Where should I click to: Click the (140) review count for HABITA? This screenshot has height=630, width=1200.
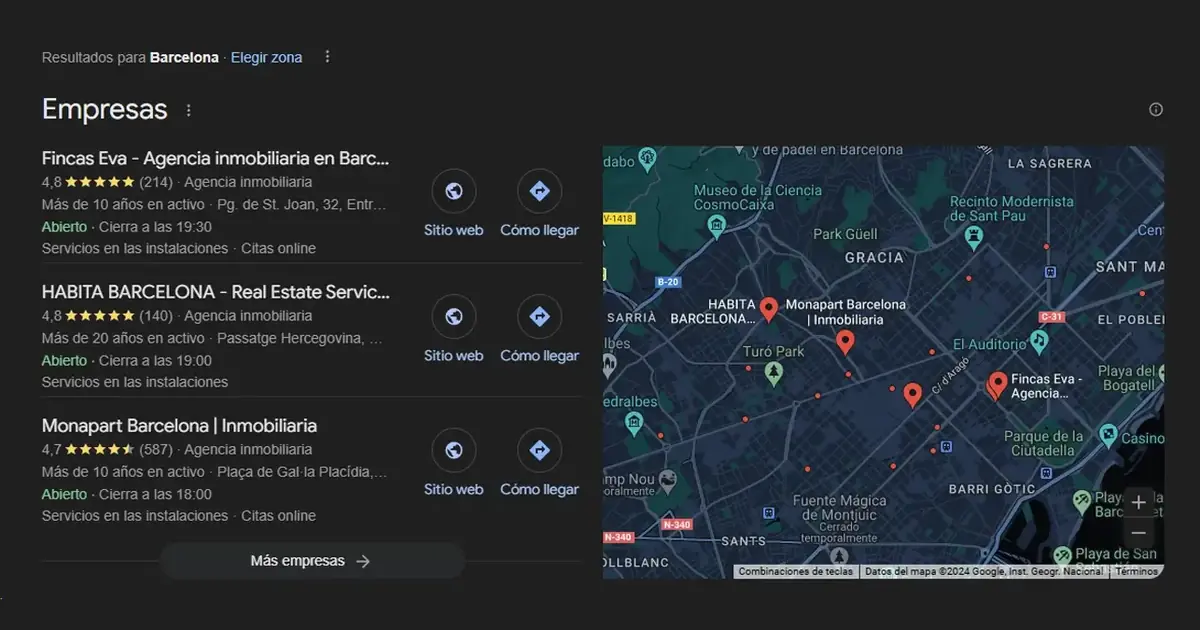pos(156,316)
